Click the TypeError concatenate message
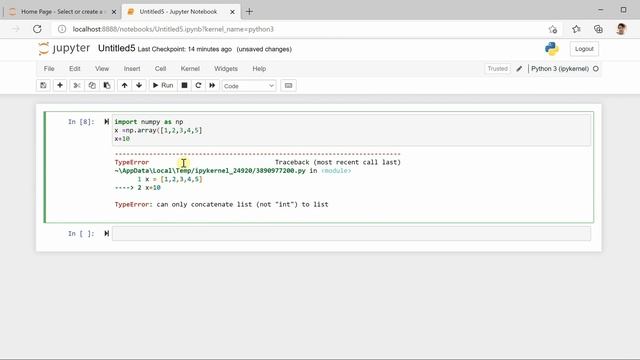This screenshot has width=640, height=360. click(221, 204)
